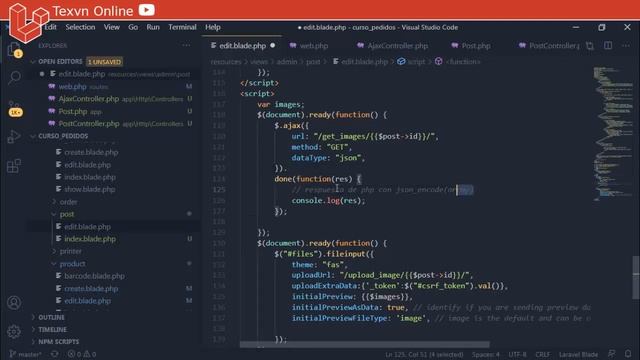Click the Split Editor icon

(608, 46)
